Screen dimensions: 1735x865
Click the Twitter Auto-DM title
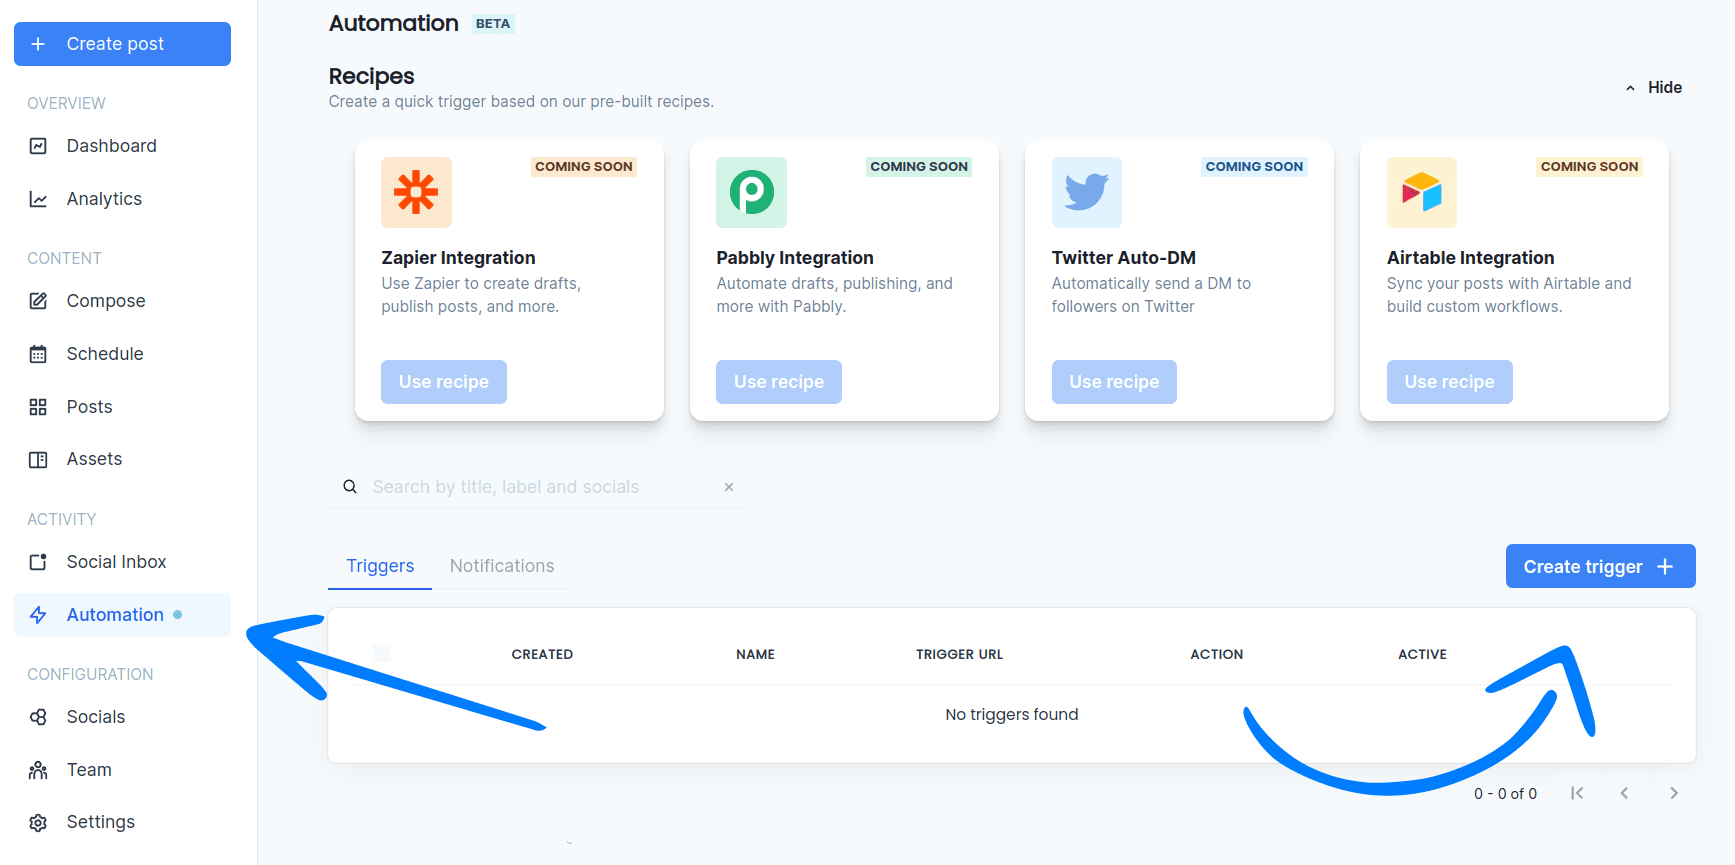[x=1124, y=258]
